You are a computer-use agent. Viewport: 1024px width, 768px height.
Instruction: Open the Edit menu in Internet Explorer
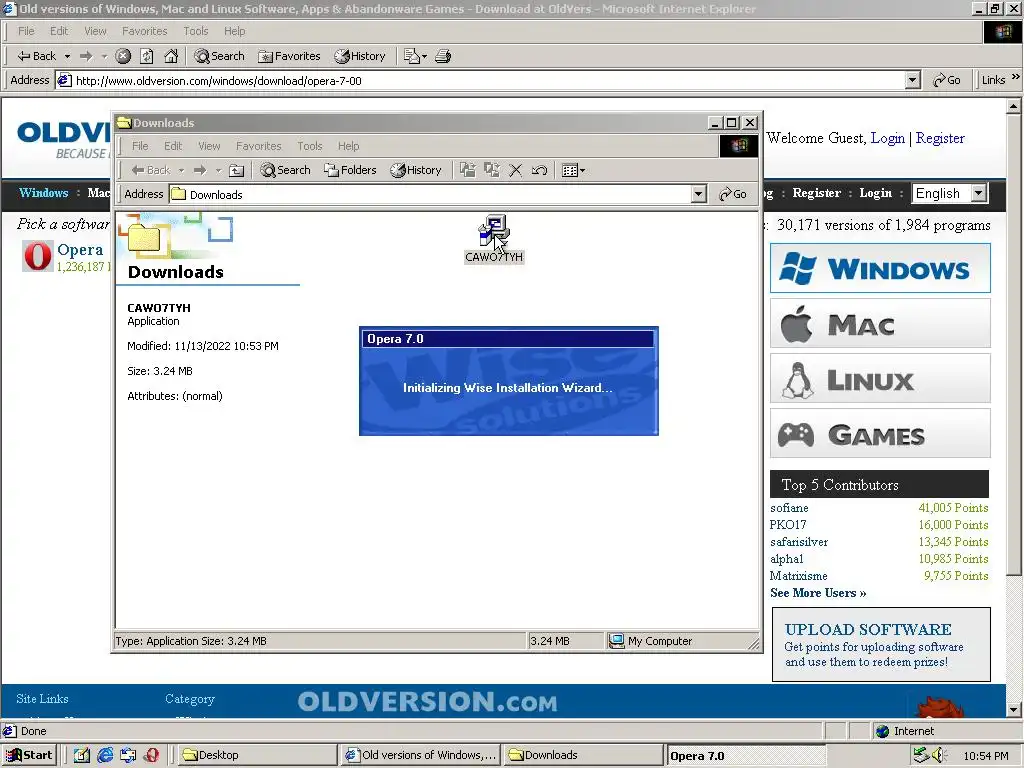59,31
